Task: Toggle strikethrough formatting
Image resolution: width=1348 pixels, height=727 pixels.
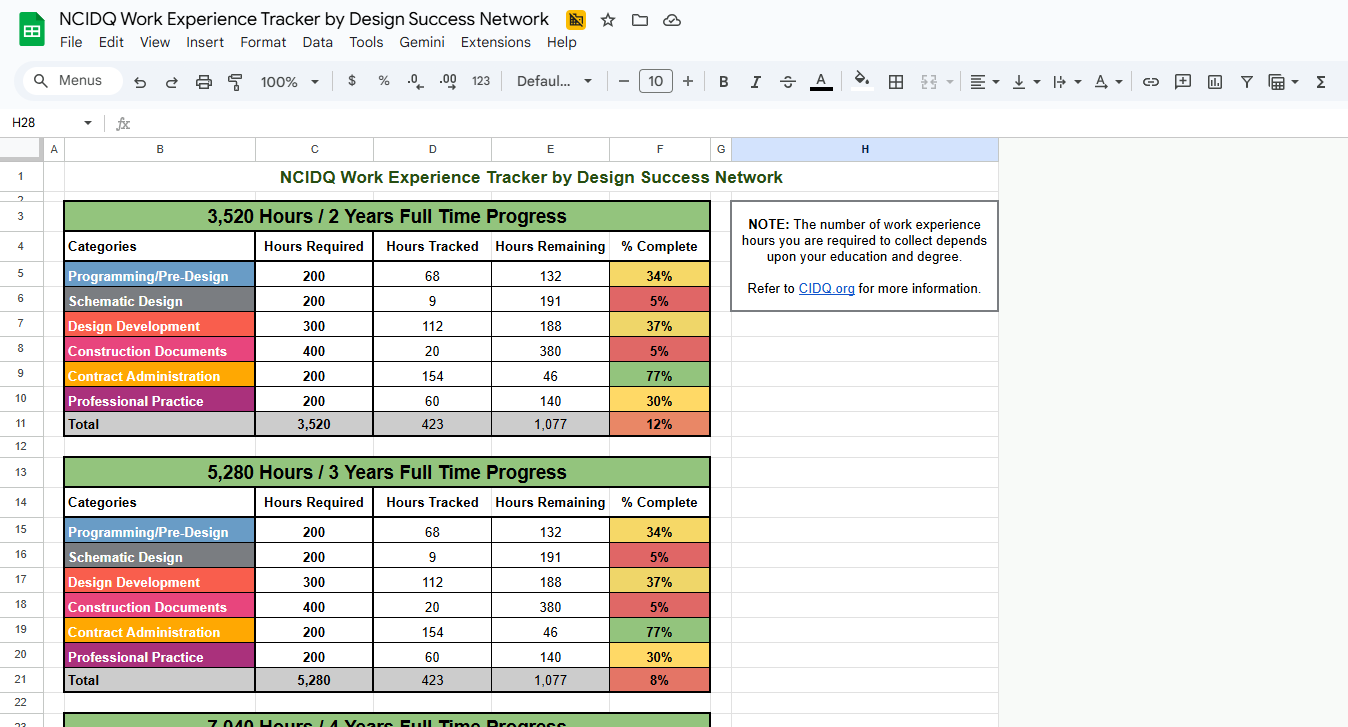Action: (x=788, y=82)
